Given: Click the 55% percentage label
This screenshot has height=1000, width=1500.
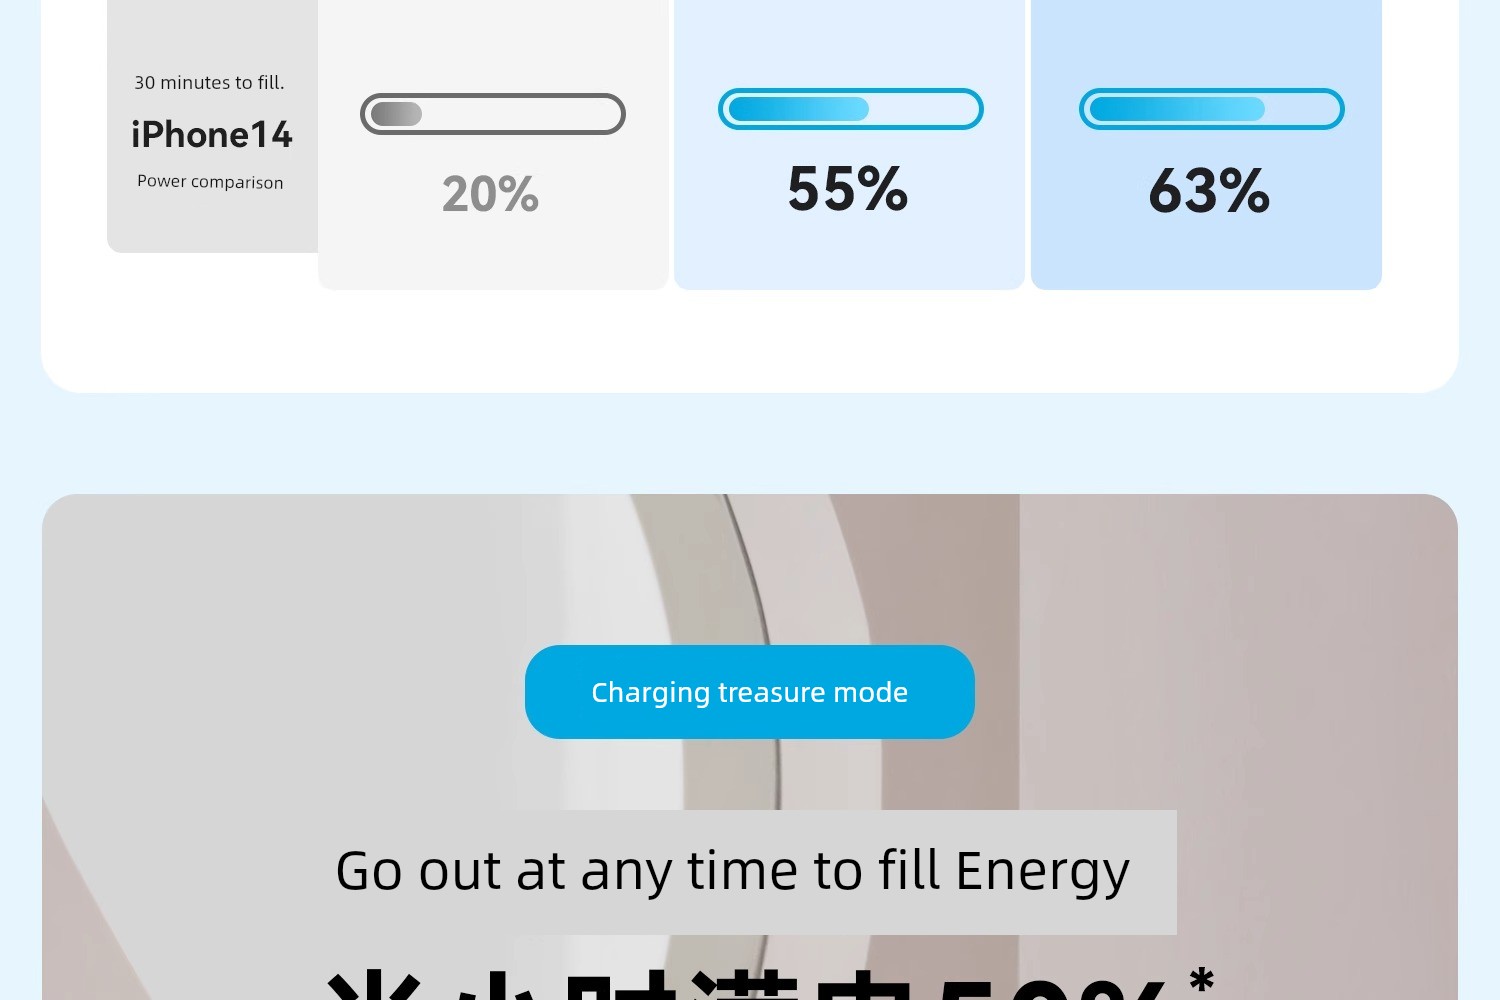Looking at the screenshot, I should tap(848, 188).
